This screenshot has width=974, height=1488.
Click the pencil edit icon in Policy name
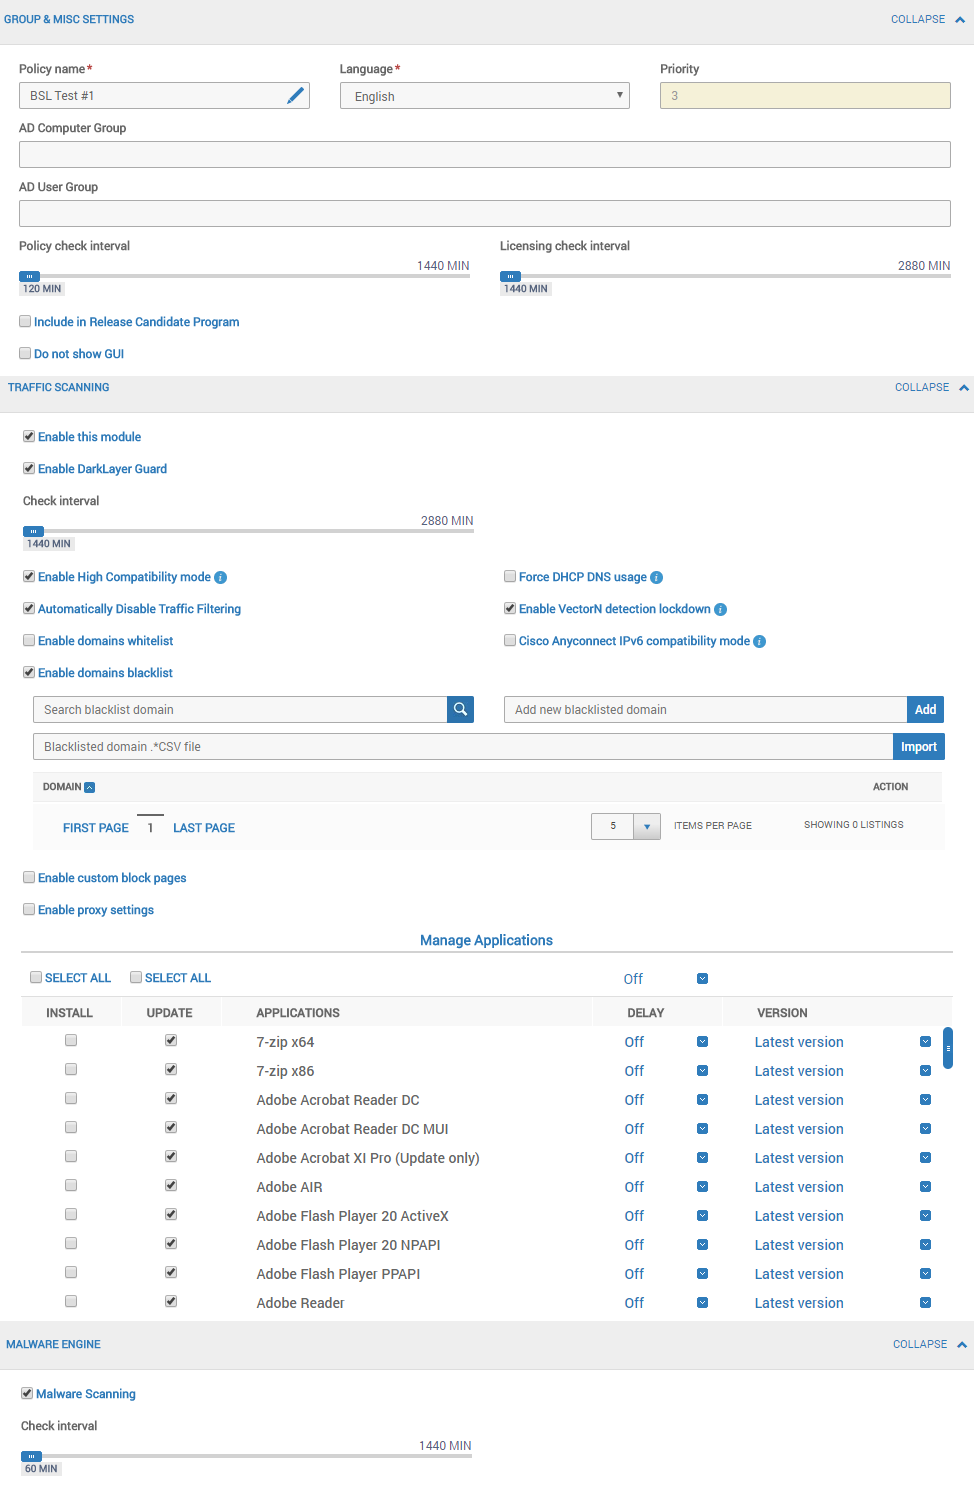tap(295, 96)
